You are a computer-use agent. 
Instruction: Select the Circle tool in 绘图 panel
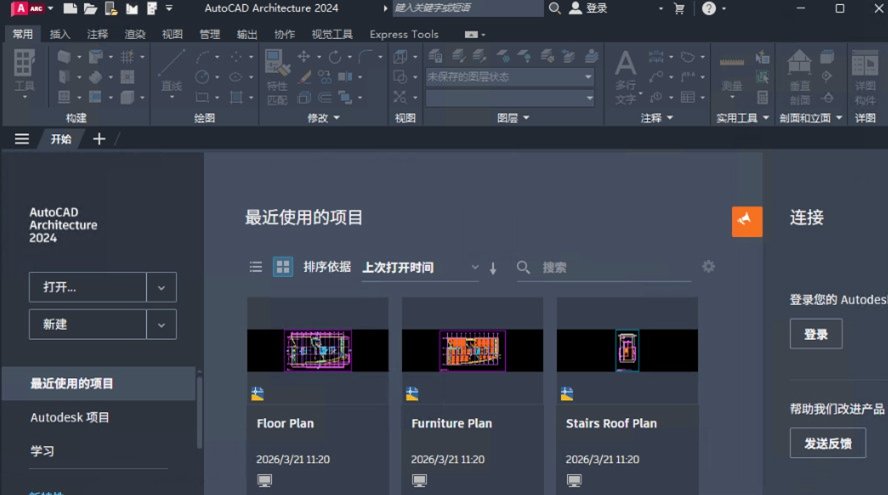point(202,77)
